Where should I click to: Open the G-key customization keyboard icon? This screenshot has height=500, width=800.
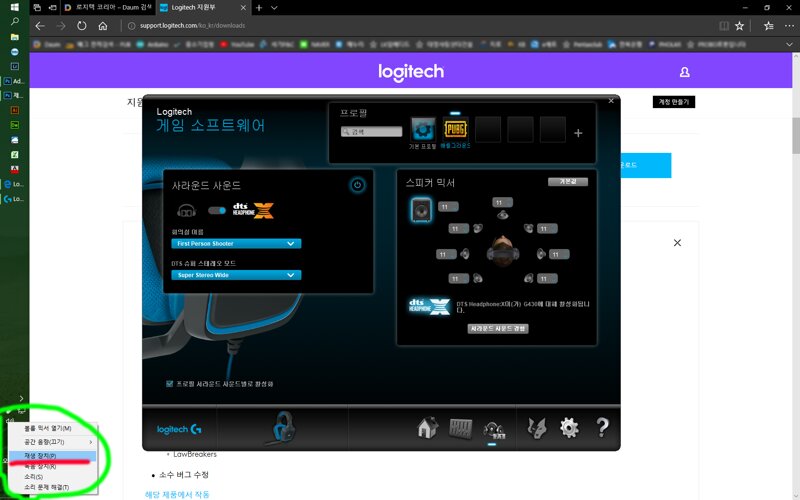[x=460, y=428]
